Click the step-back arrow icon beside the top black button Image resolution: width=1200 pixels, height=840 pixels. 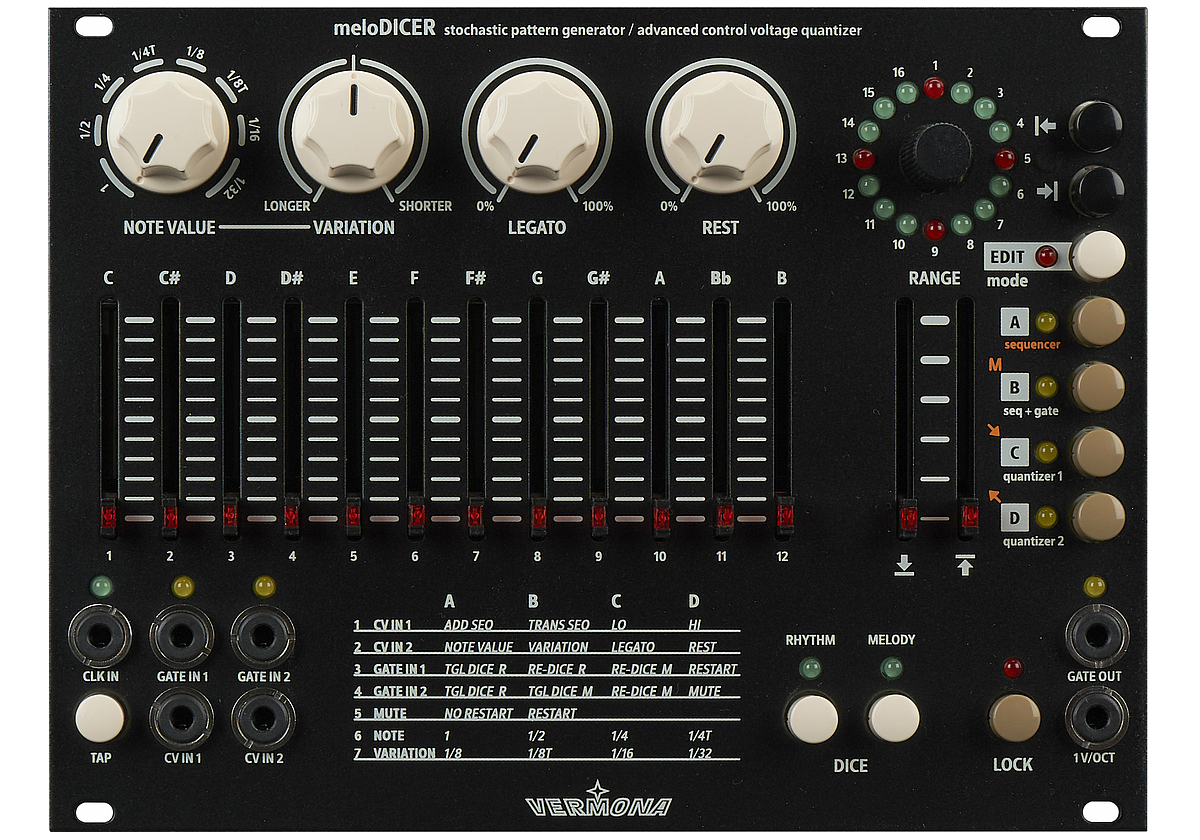pyautogui.click(x=1046, y=126)
